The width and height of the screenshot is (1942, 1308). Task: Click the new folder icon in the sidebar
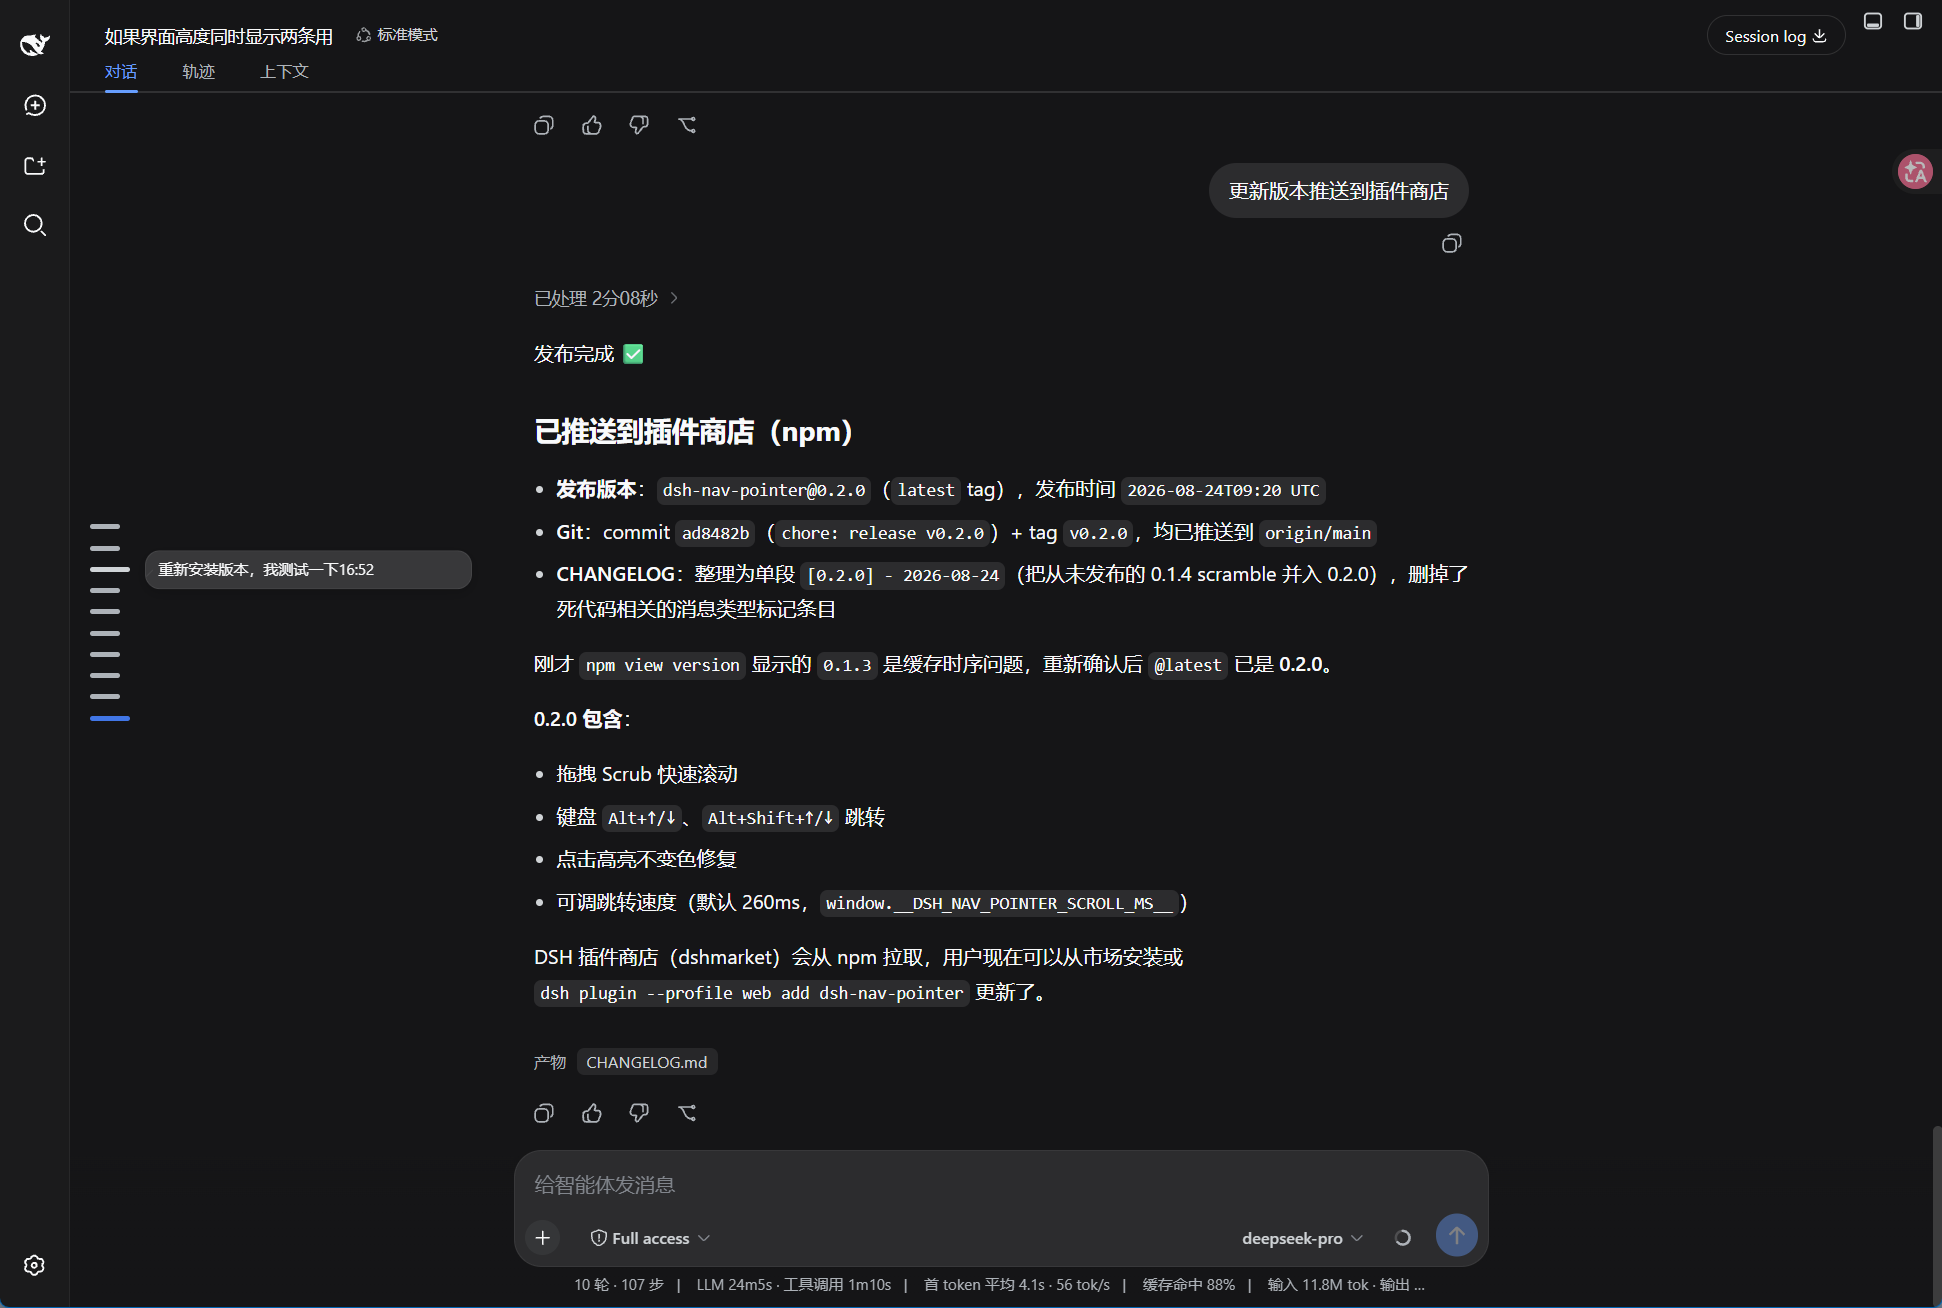[x=35, y=165]
